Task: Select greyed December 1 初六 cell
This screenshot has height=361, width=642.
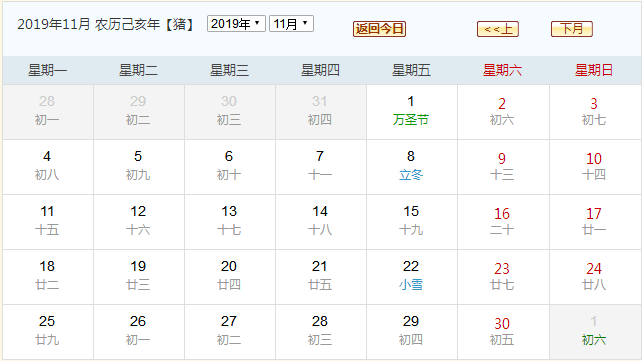Action: coord(594,332)
